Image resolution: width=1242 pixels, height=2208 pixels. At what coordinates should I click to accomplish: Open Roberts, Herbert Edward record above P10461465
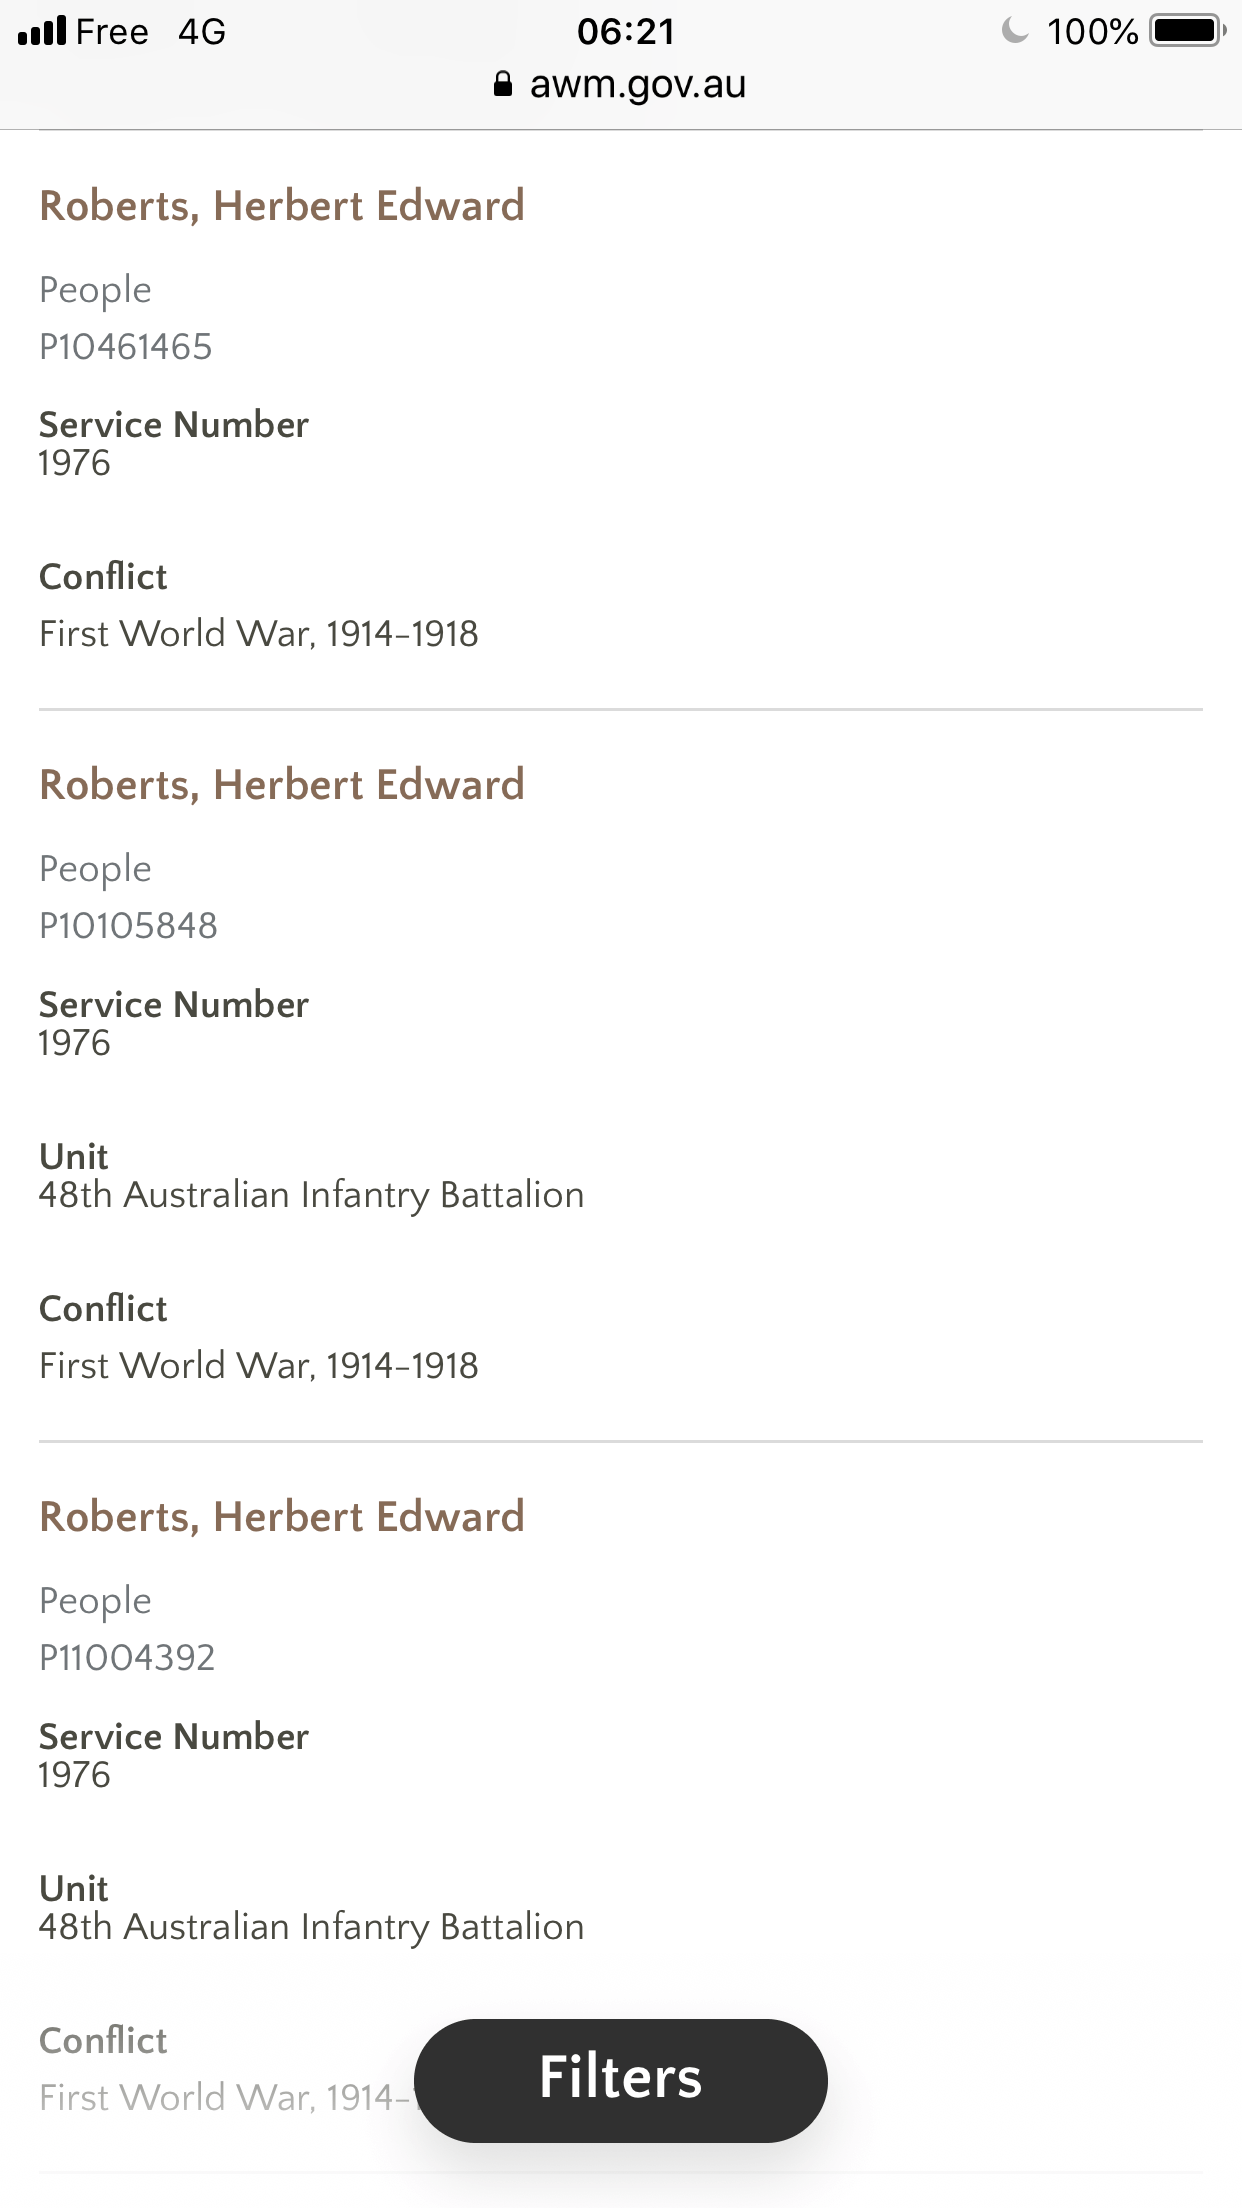pos(282,206)
